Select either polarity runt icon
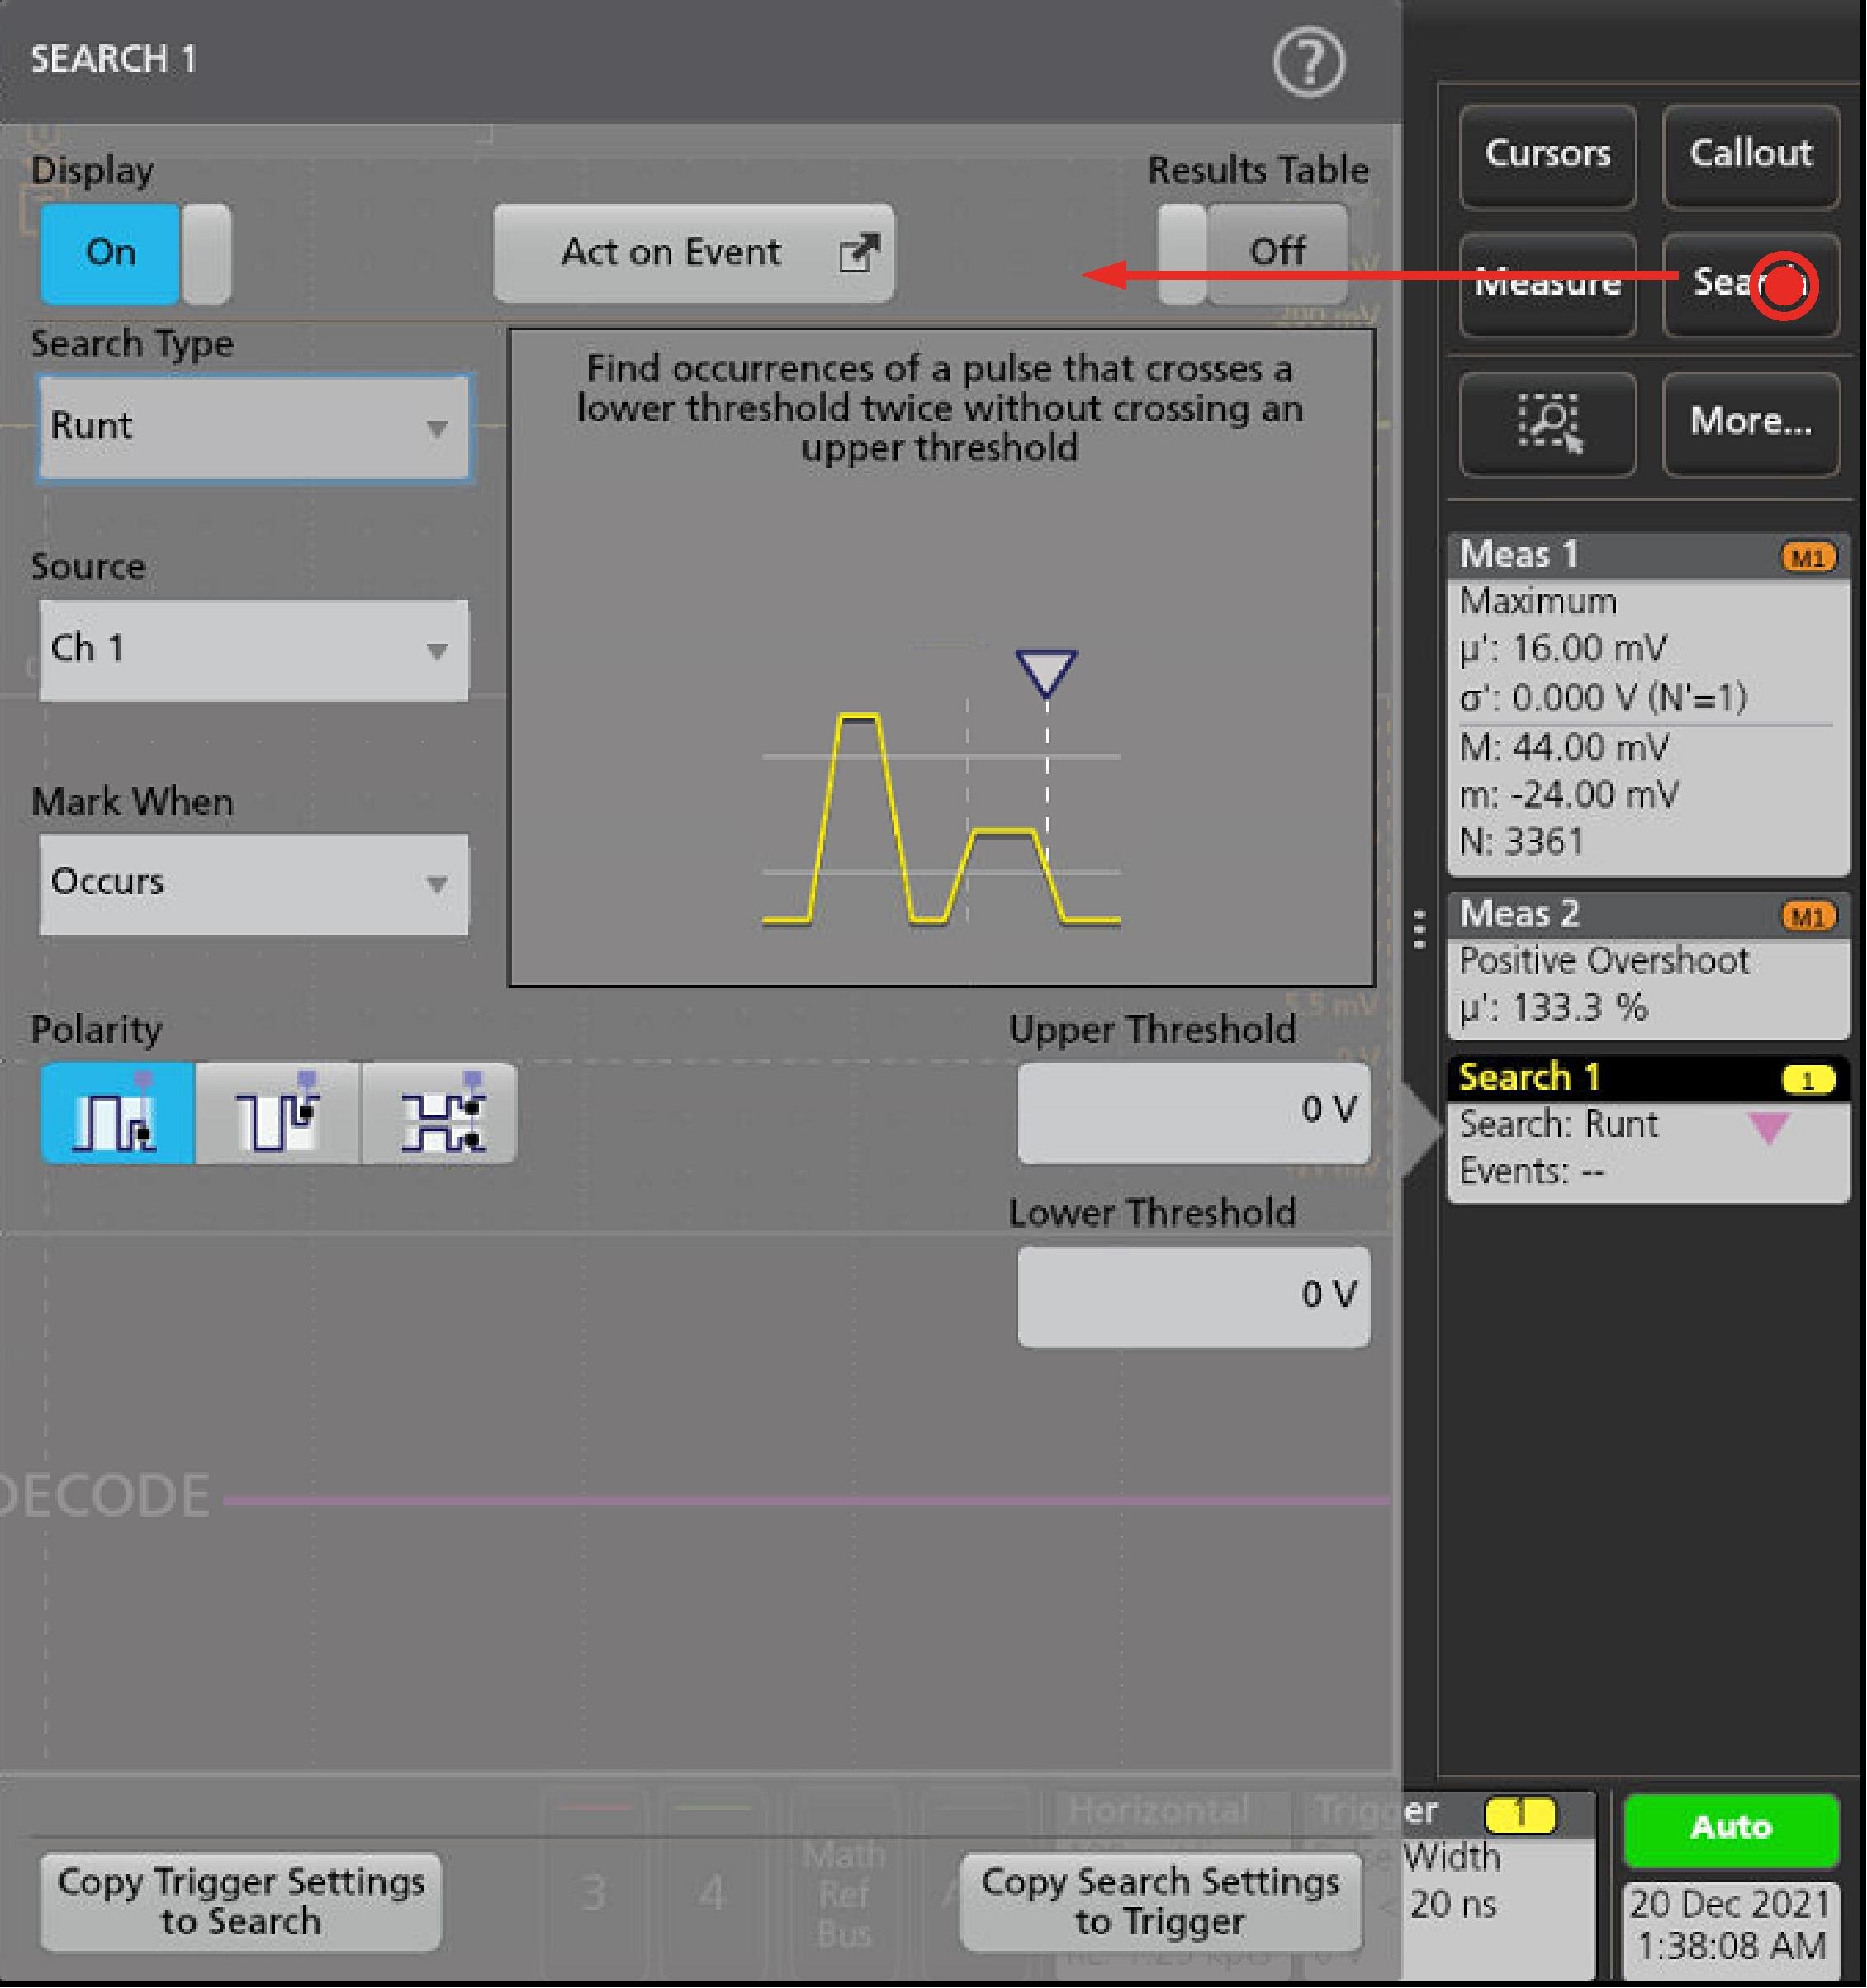Image resolution: width=1867 pixels, height=1988 pixels. tap(440, 1112)
